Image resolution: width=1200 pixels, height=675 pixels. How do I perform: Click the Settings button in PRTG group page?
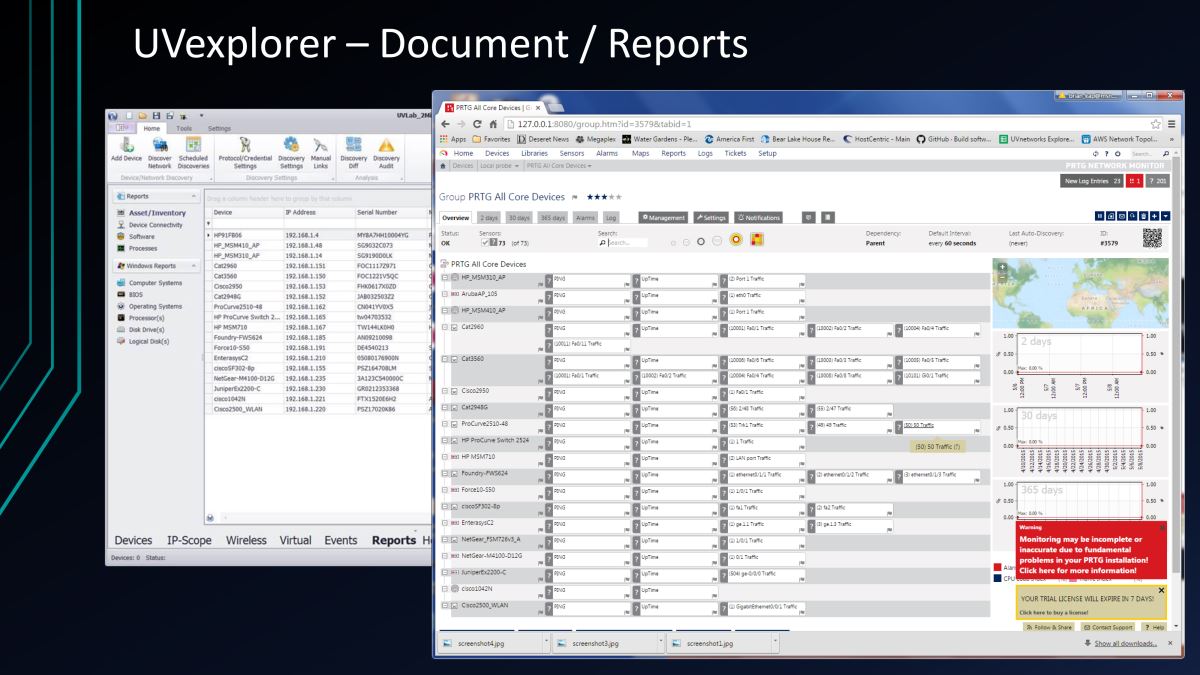click(x=711, y=217)
